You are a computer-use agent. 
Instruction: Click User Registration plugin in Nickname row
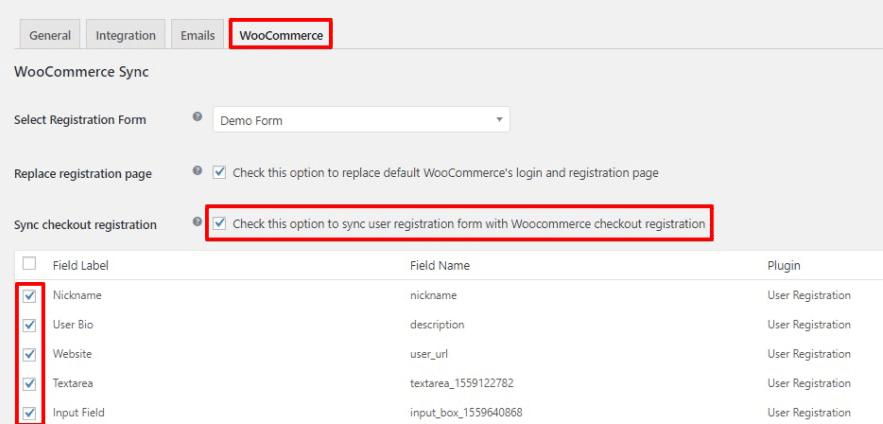[x=809, y=295]
